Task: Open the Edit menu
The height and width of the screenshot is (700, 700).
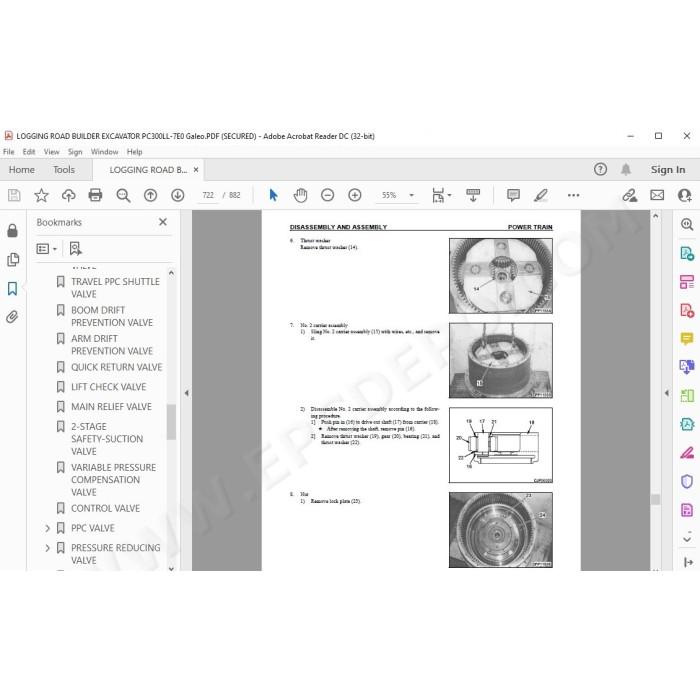Action: [x=29, y=152]
